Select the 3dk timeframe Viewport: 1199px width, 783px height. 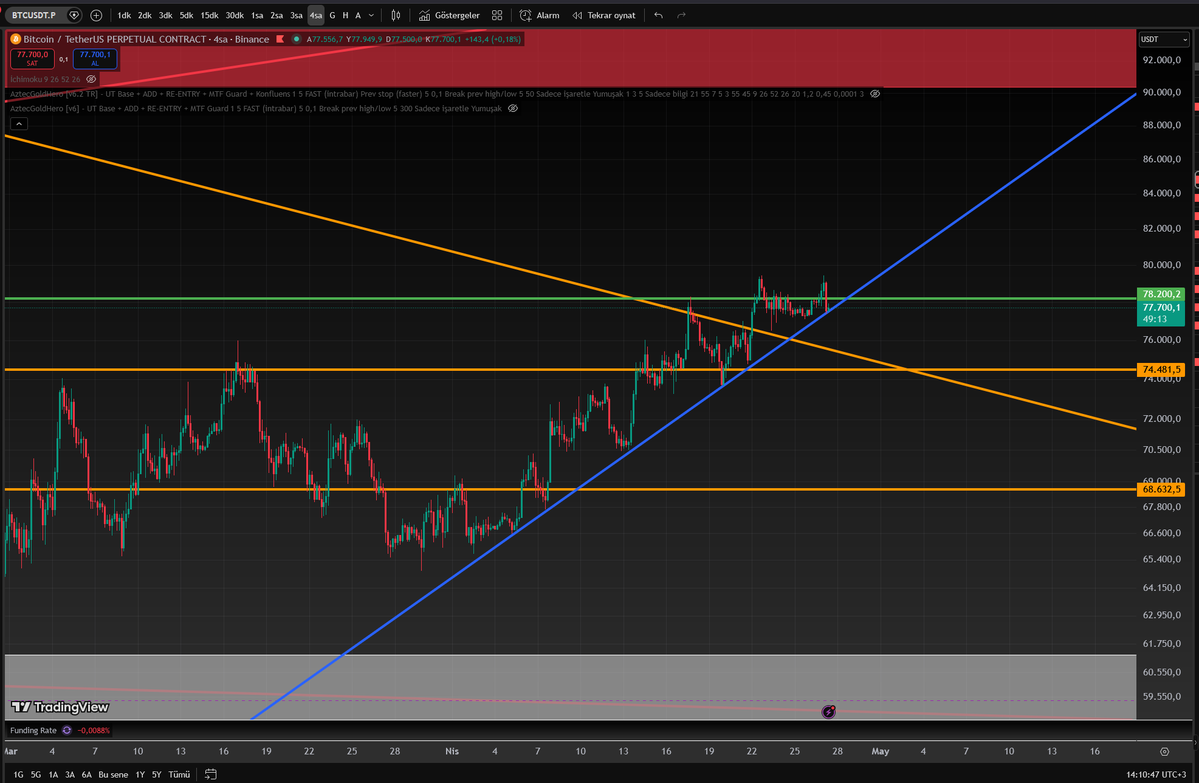click(x=165, y=15)
